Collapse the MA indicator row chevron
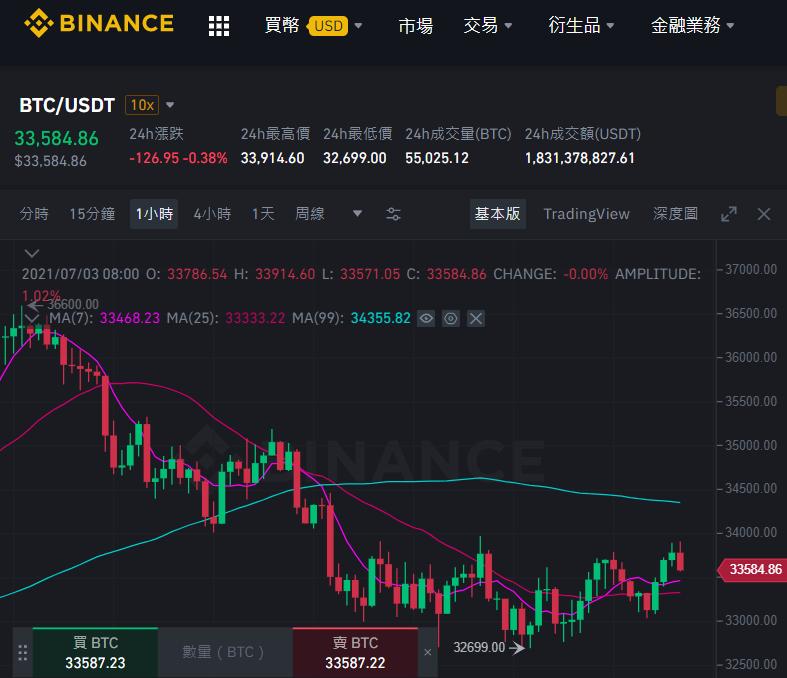The height and width of the screenshot is (678, 787). coord(32,318)
